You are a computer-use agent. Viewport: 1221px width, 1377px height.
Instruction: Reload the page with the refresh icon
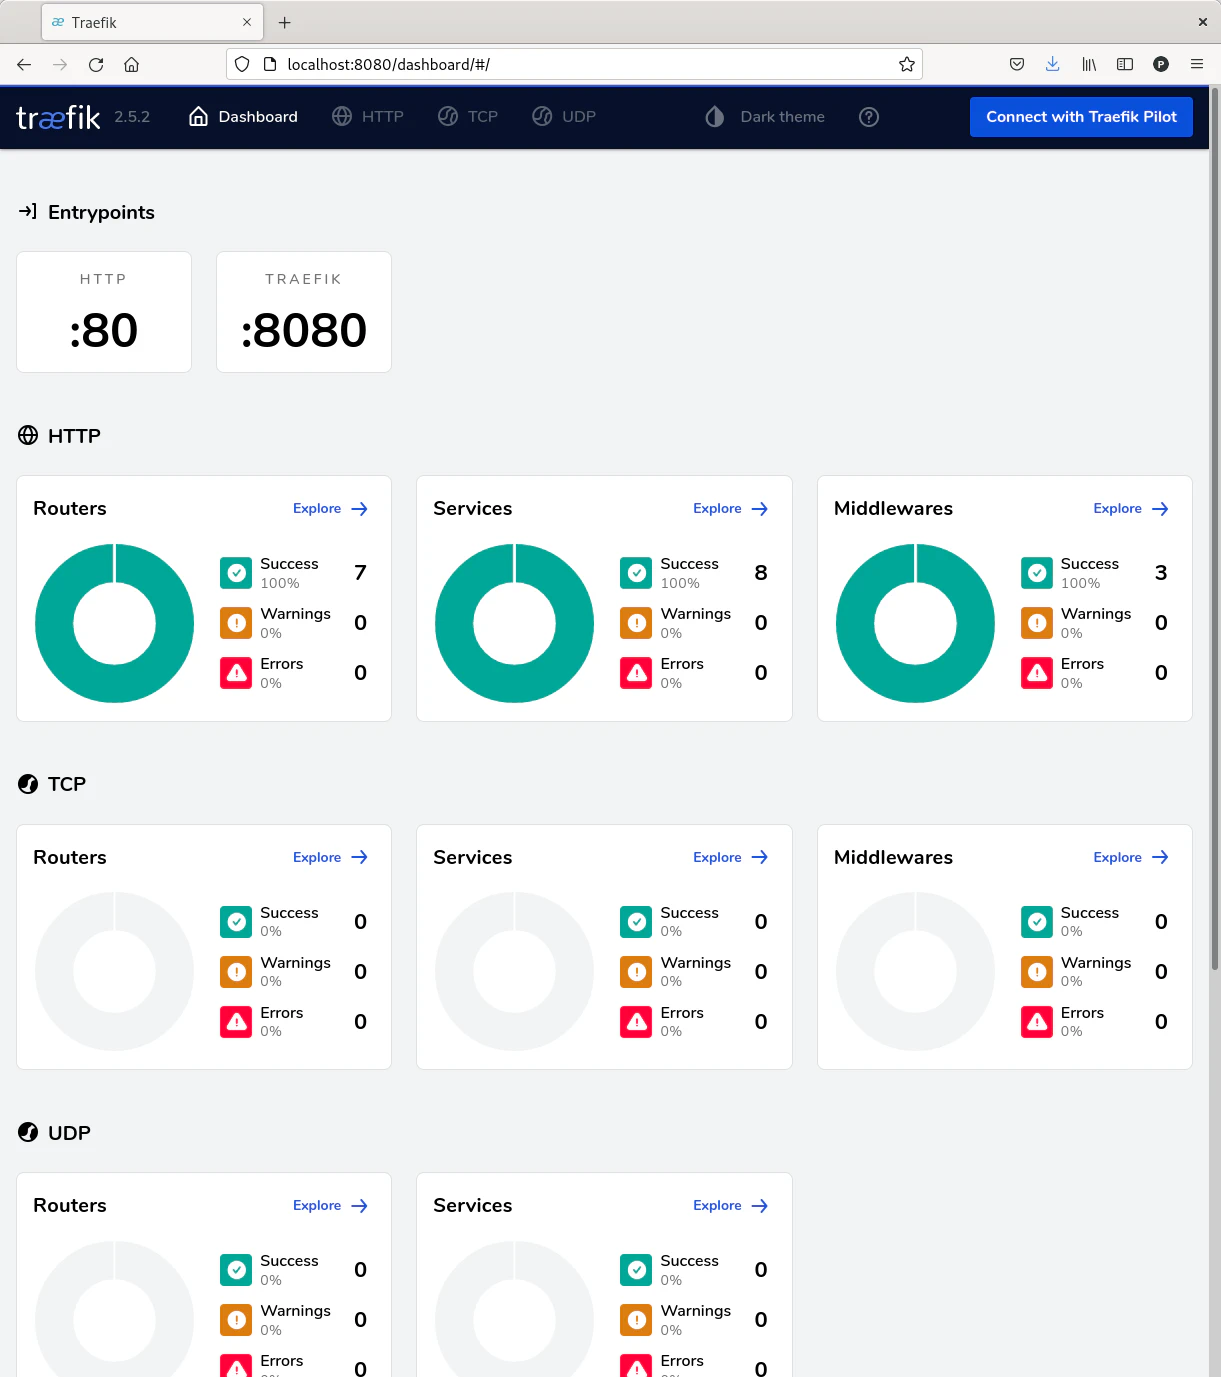click(96, 64)
